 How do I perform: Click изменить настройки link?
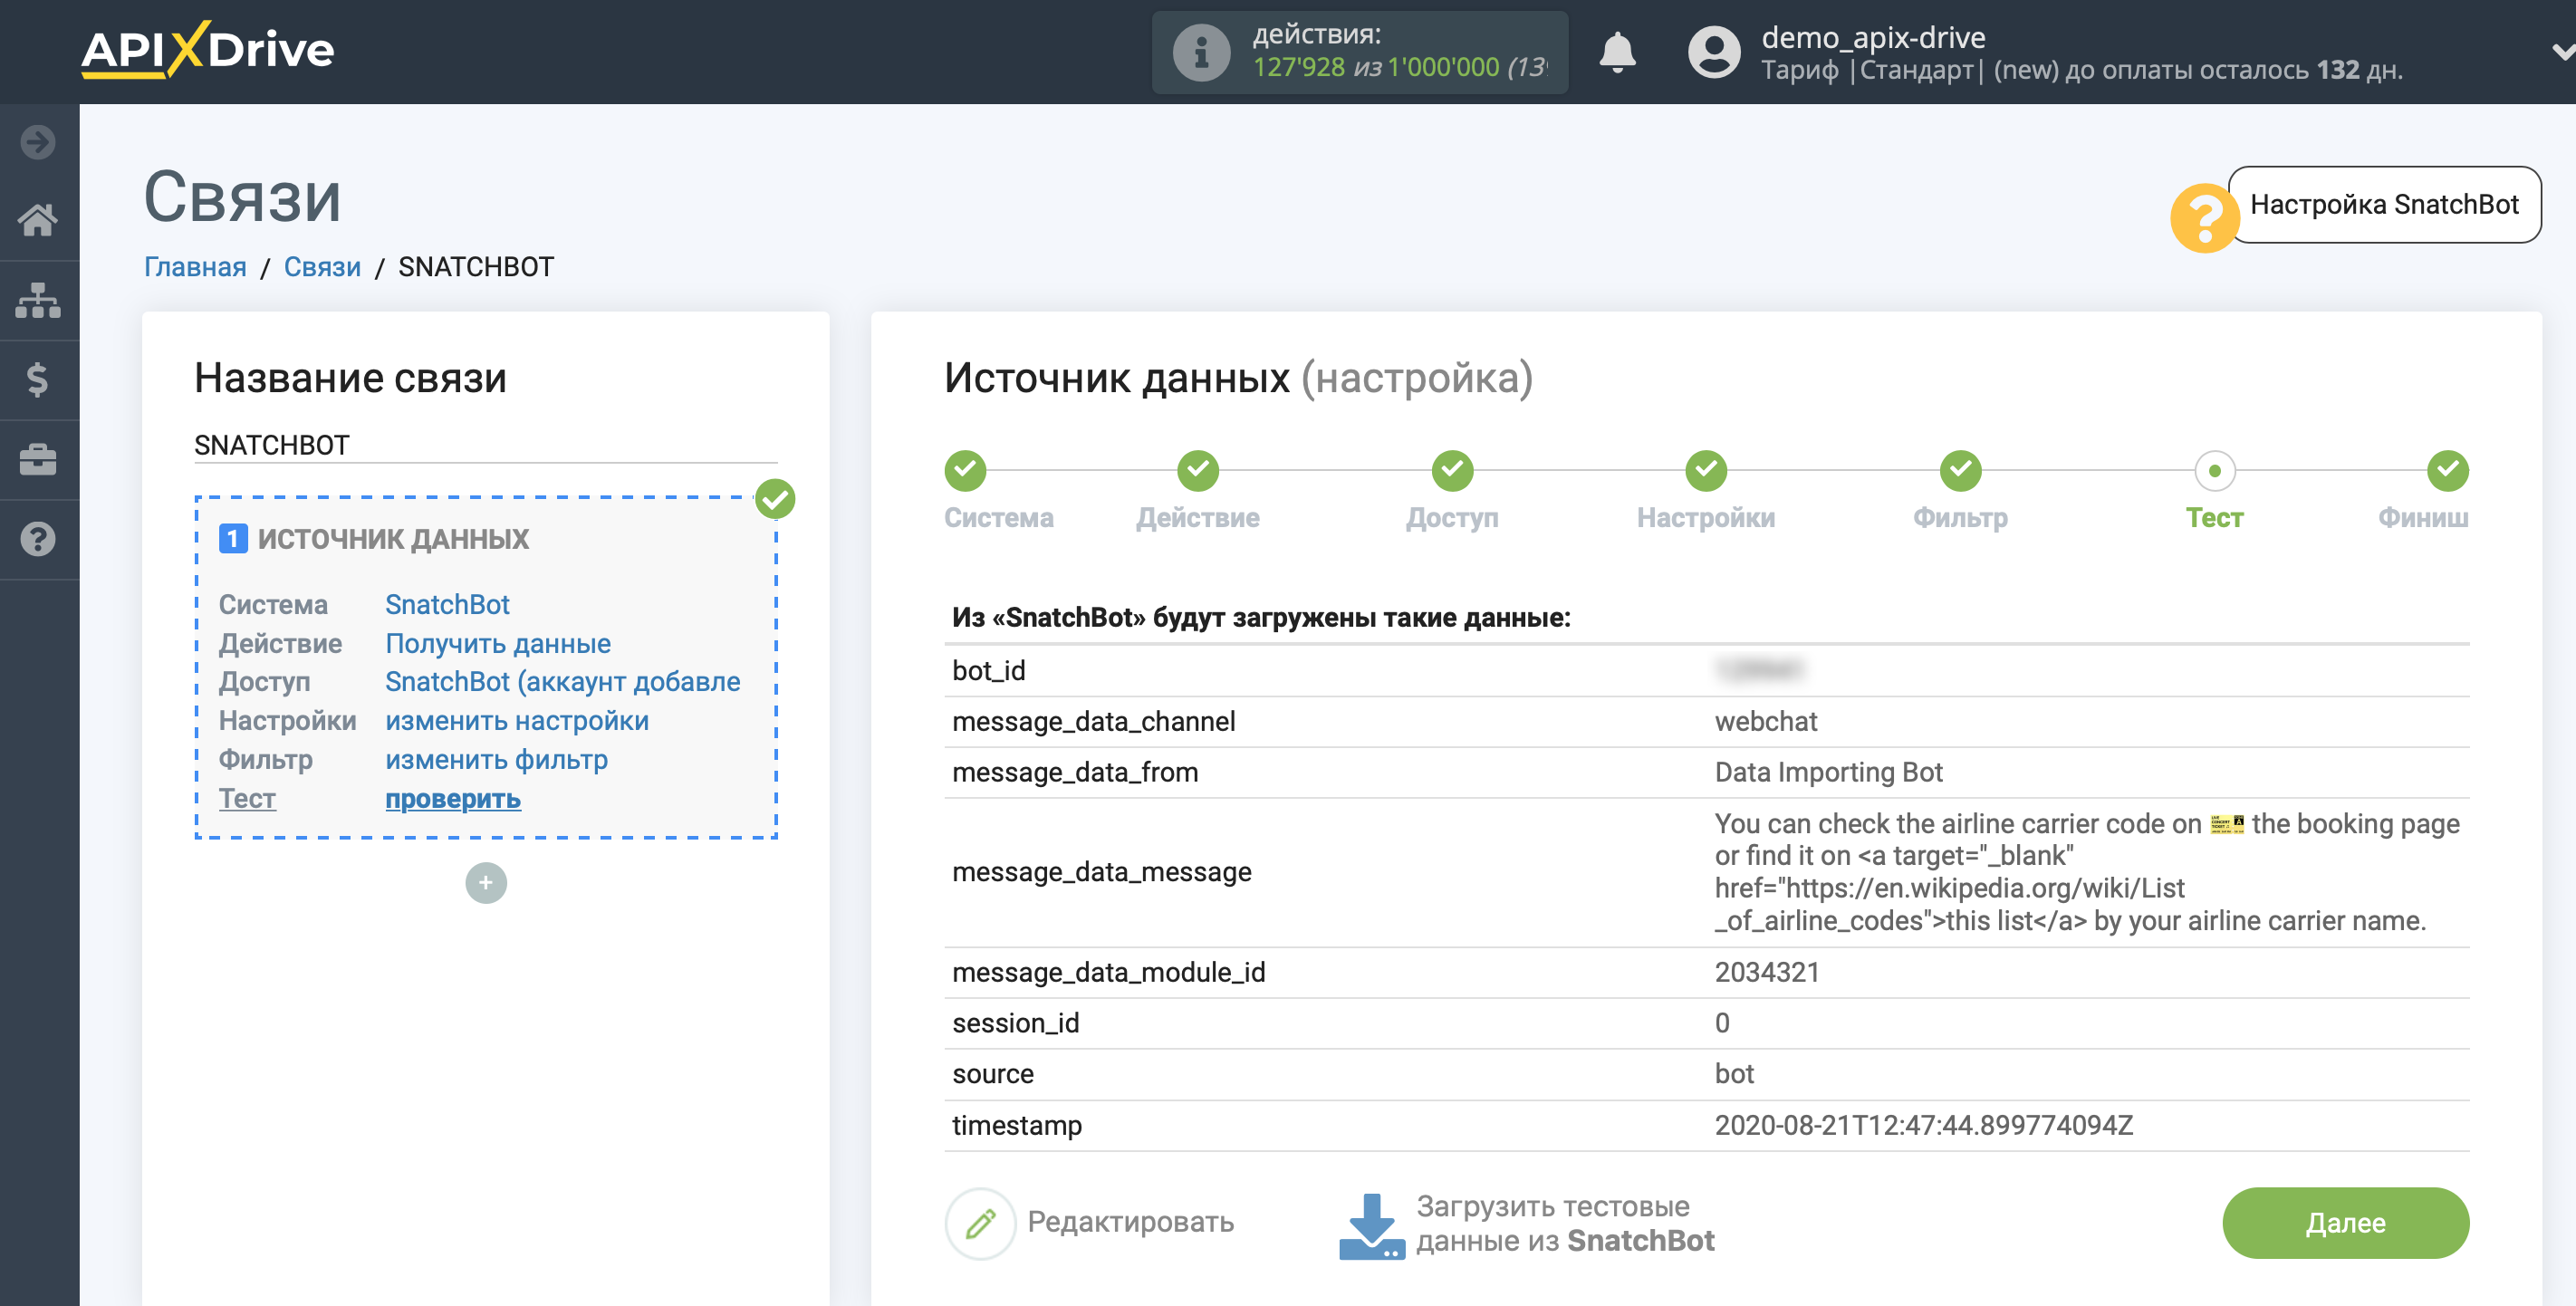tap(517, 721)
